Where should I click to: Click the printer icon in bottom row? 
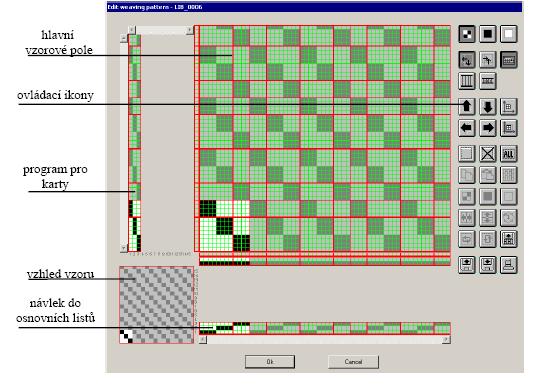(509, 265)
